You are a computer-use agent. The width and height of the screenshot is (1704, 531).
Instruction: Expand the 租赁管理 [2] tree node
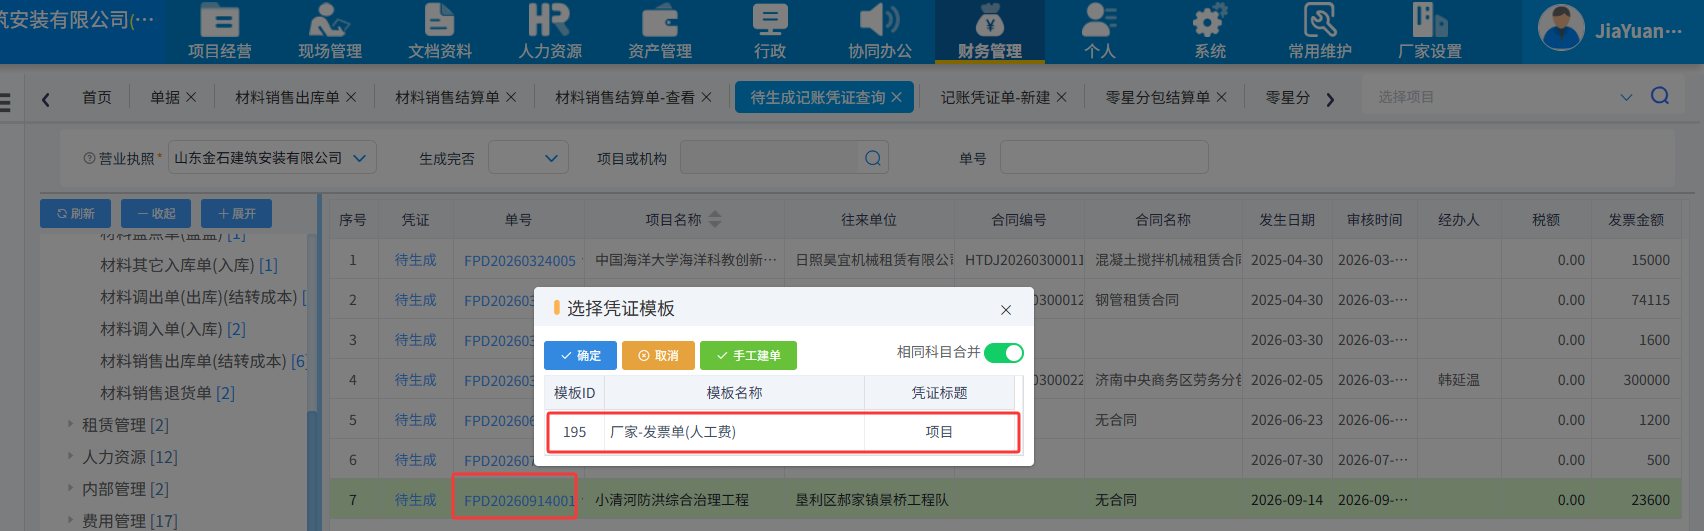pos(70,424)
